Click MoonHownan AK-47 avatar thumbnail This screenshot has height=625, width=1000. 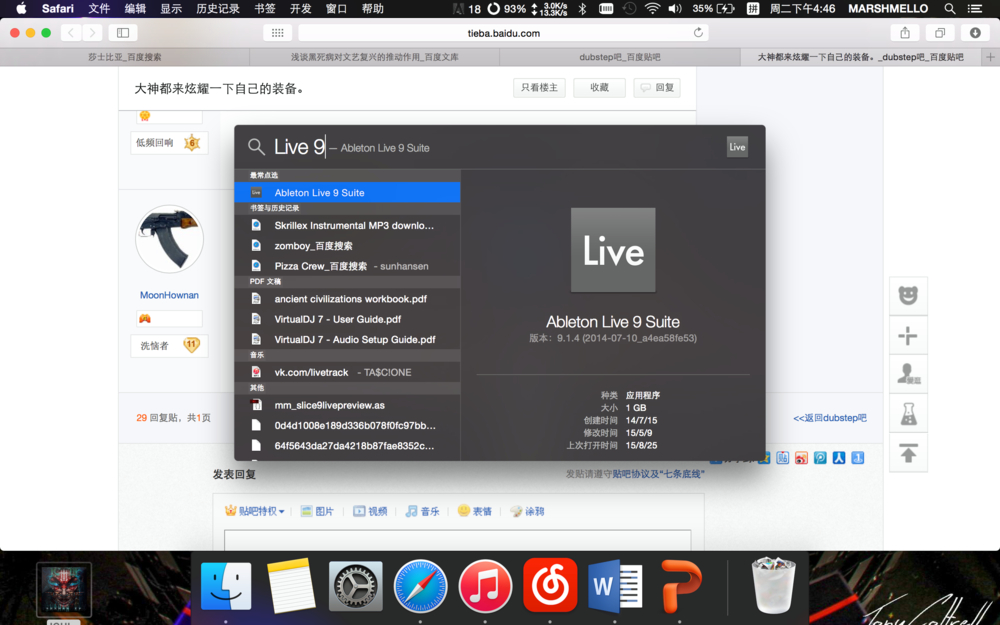169,240
